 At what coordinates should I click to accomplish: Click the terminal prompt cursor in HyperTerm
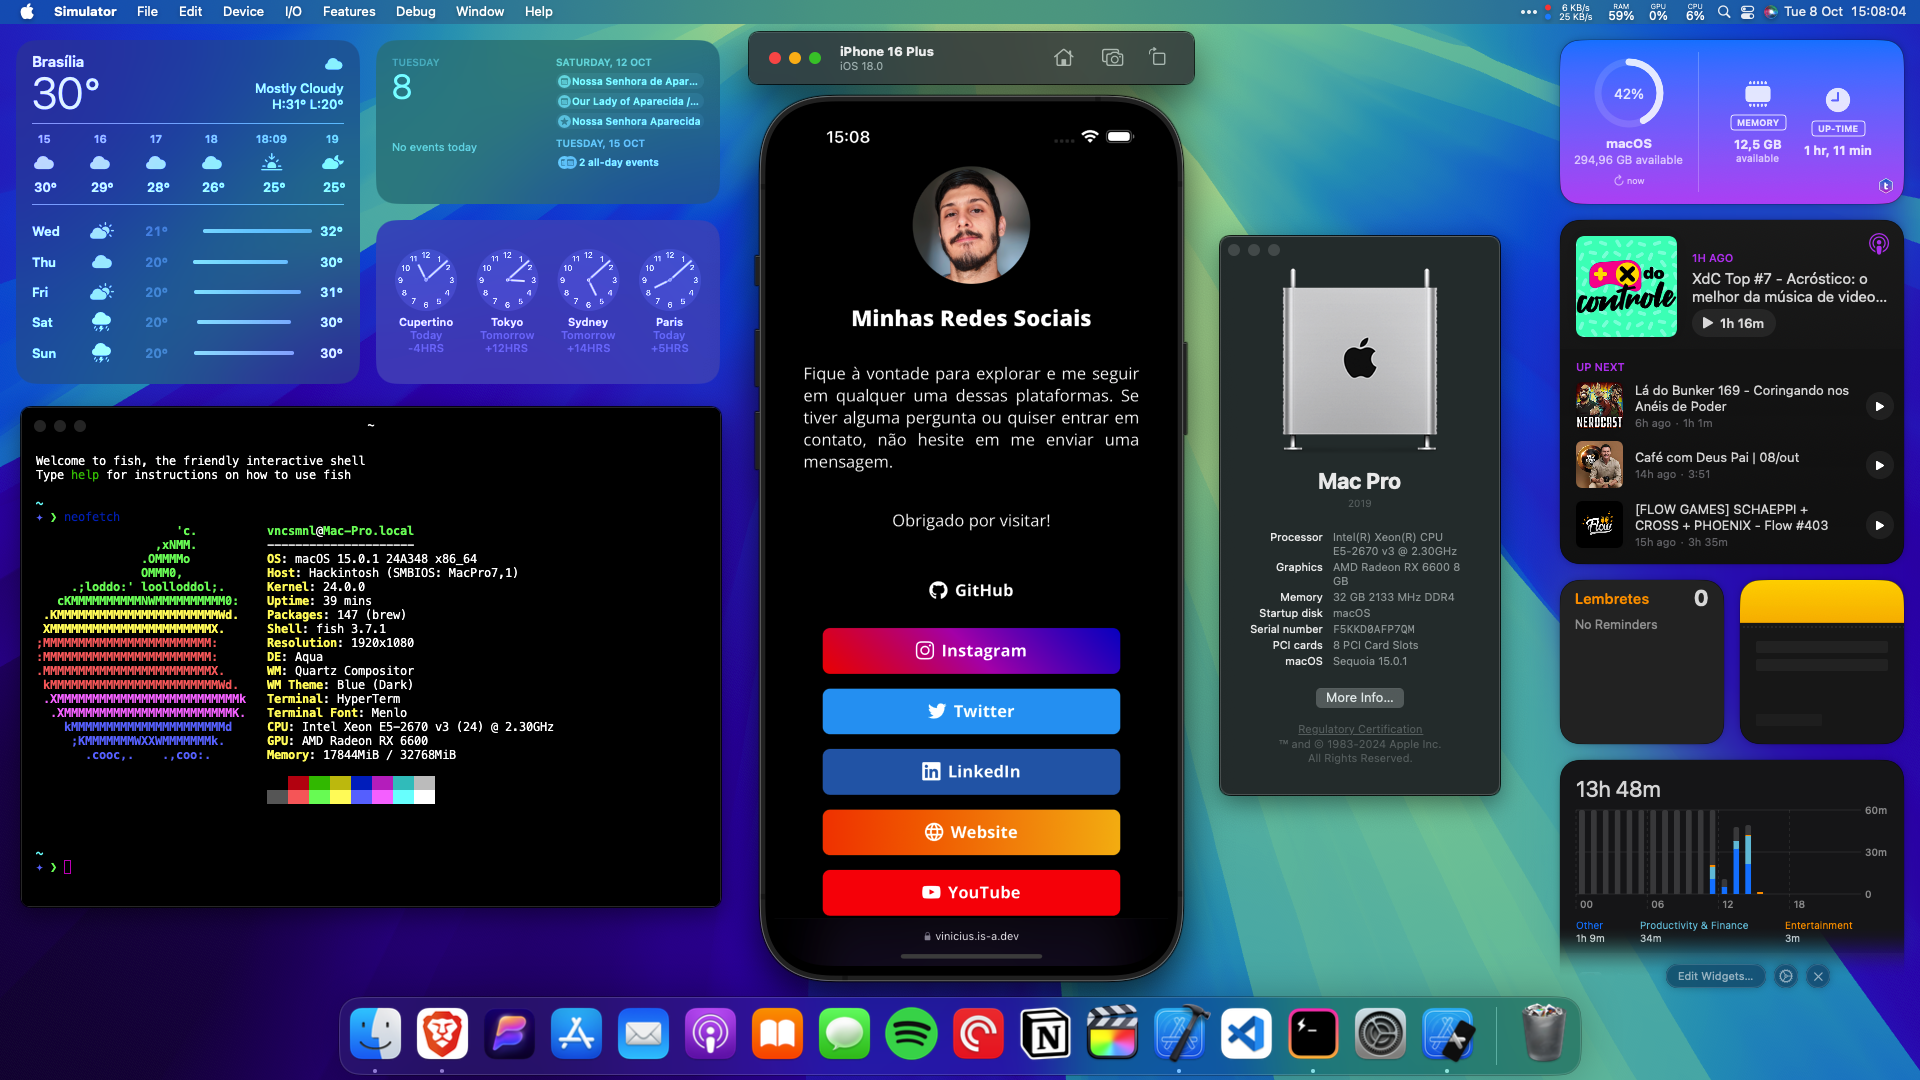(x=68, y=867)
